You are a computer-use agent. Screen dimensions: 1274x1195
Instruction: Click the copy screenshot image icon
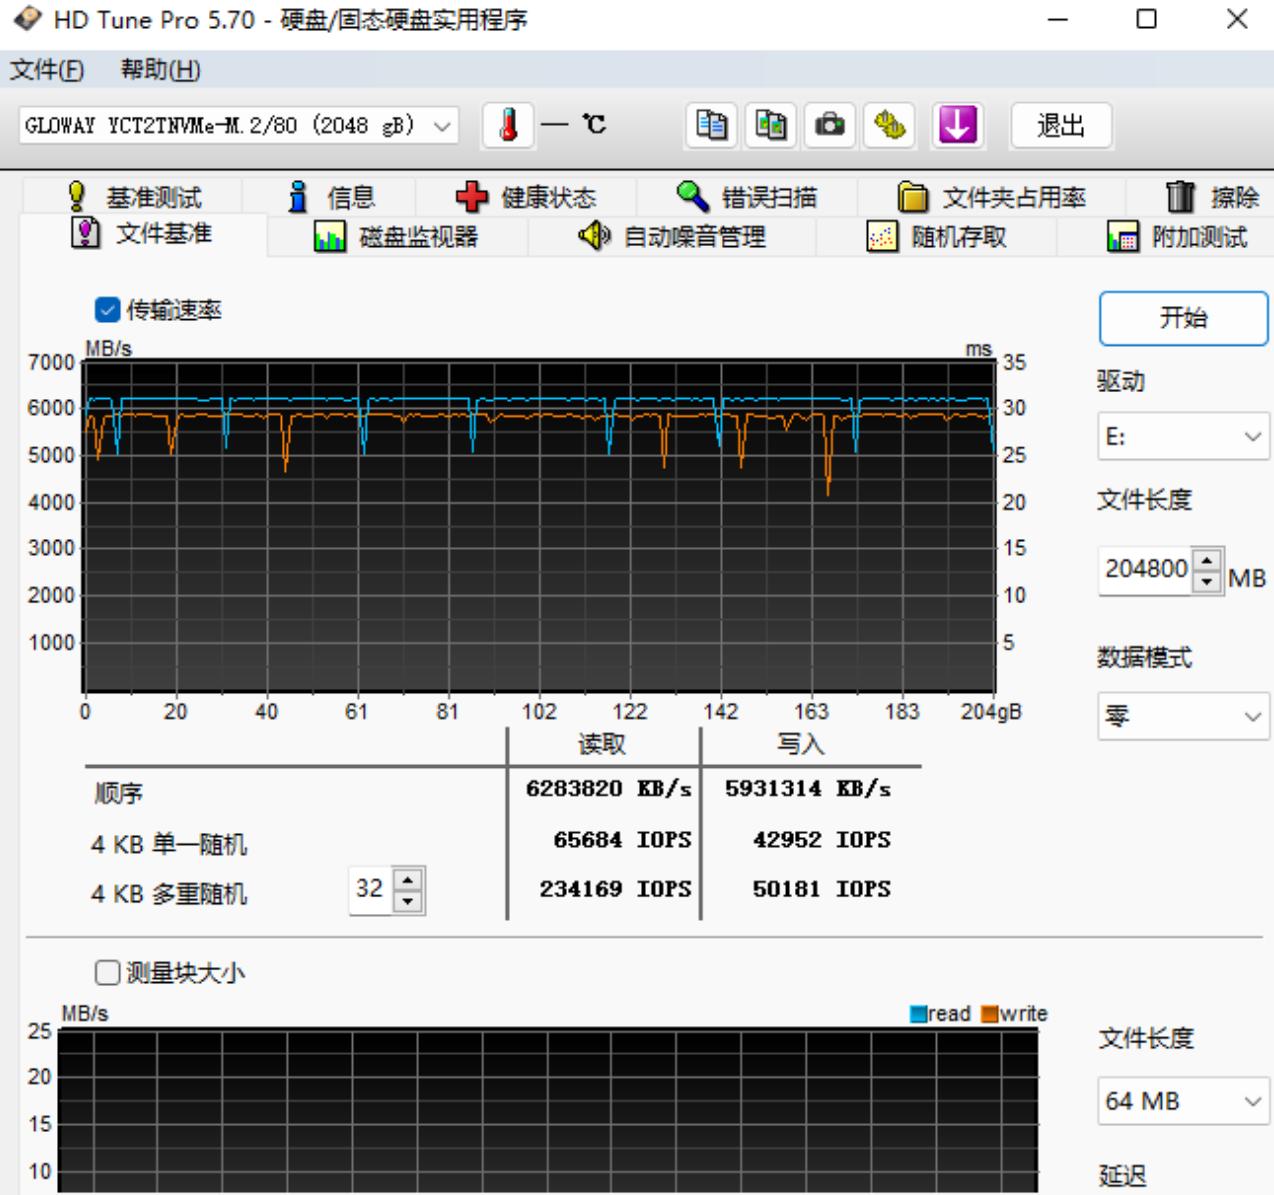click(x=771, y=125)
